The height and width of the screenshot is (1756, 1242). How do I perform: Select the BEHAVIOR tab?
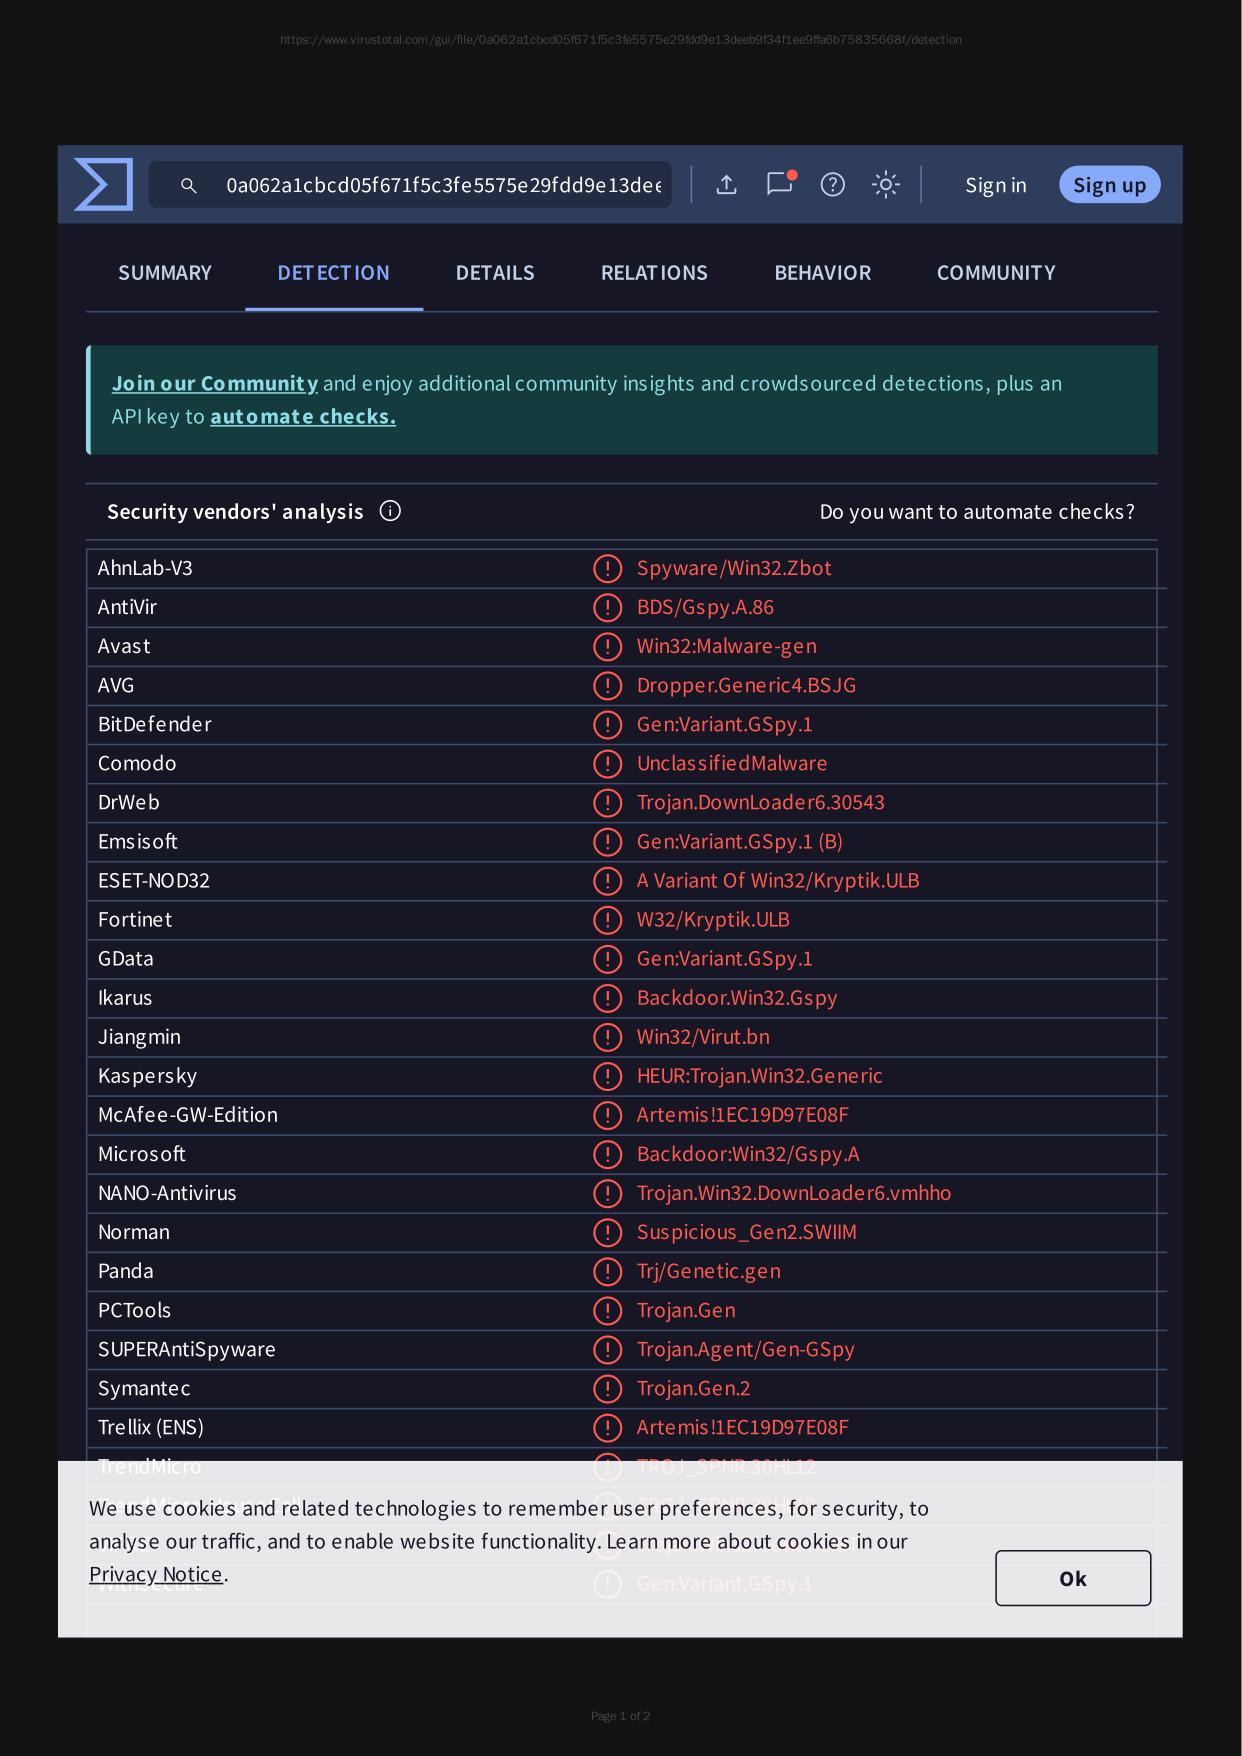[822, 273]
